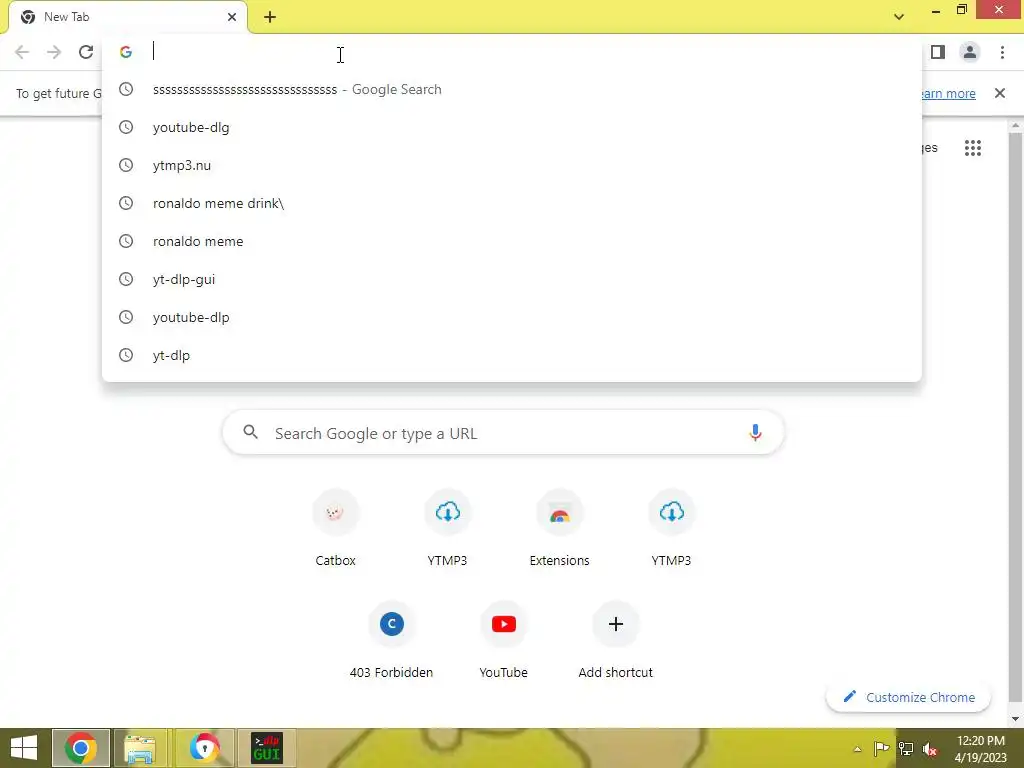Open the first YTMP3 shortcut
This screenshot has height=768, width=1024.
pyautogui.click(x=447, y=528)
